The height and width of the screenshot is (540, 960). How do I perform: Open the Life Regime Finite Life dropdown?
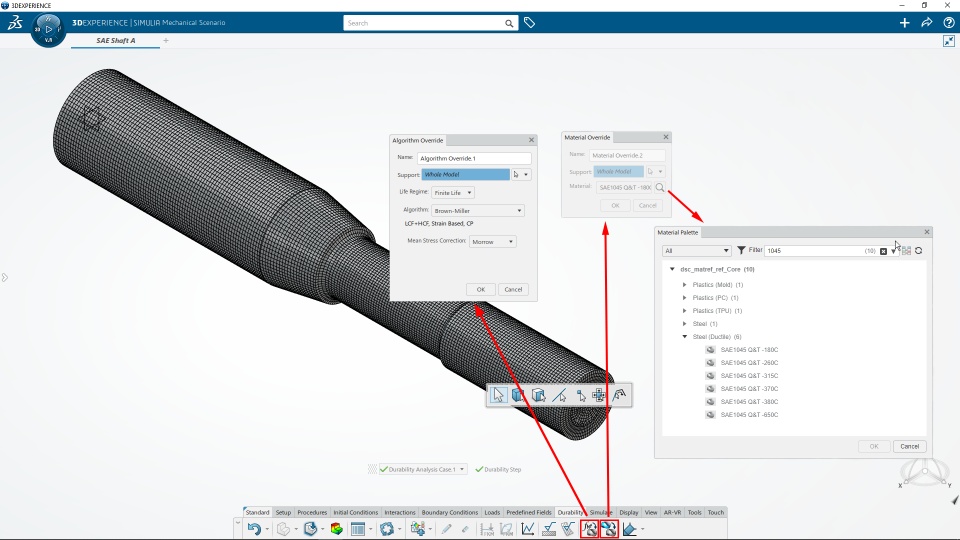pos(452,192)
